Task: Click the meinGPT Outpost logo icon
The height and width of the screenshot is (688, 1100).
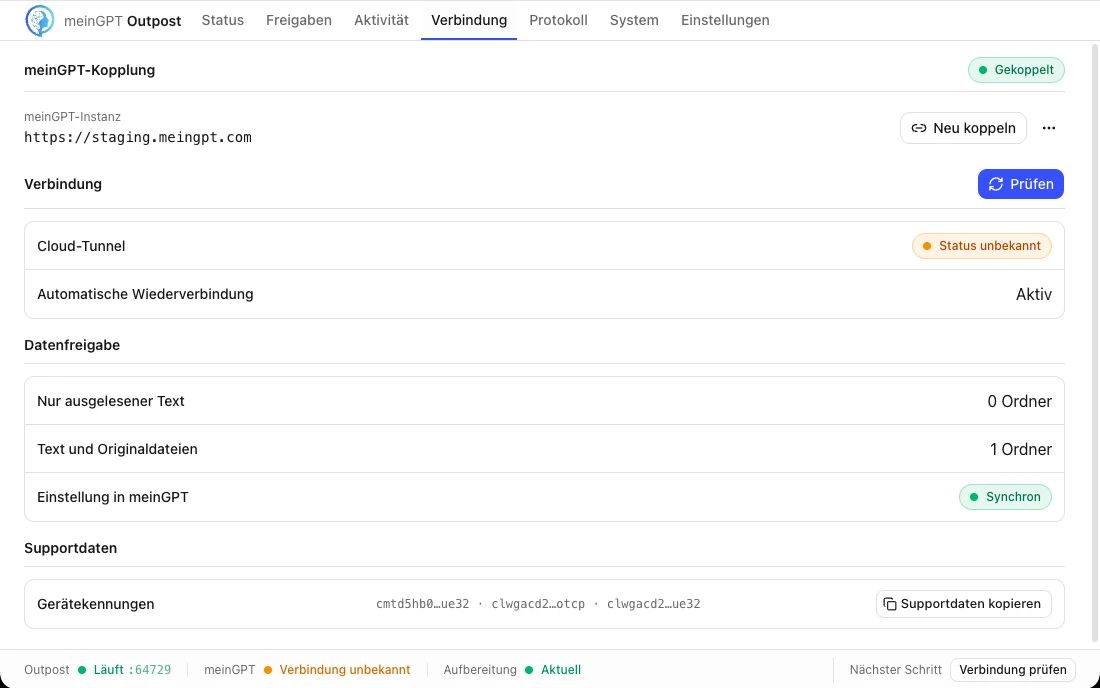Action: point(39,20)
